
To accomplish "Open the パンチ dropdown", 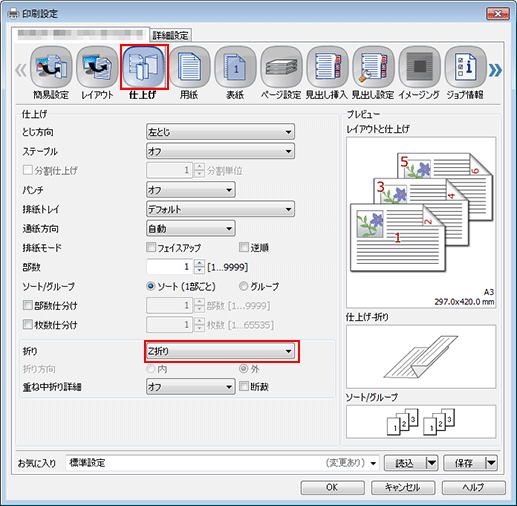I will pyautogui.click(x=191, y=190).
